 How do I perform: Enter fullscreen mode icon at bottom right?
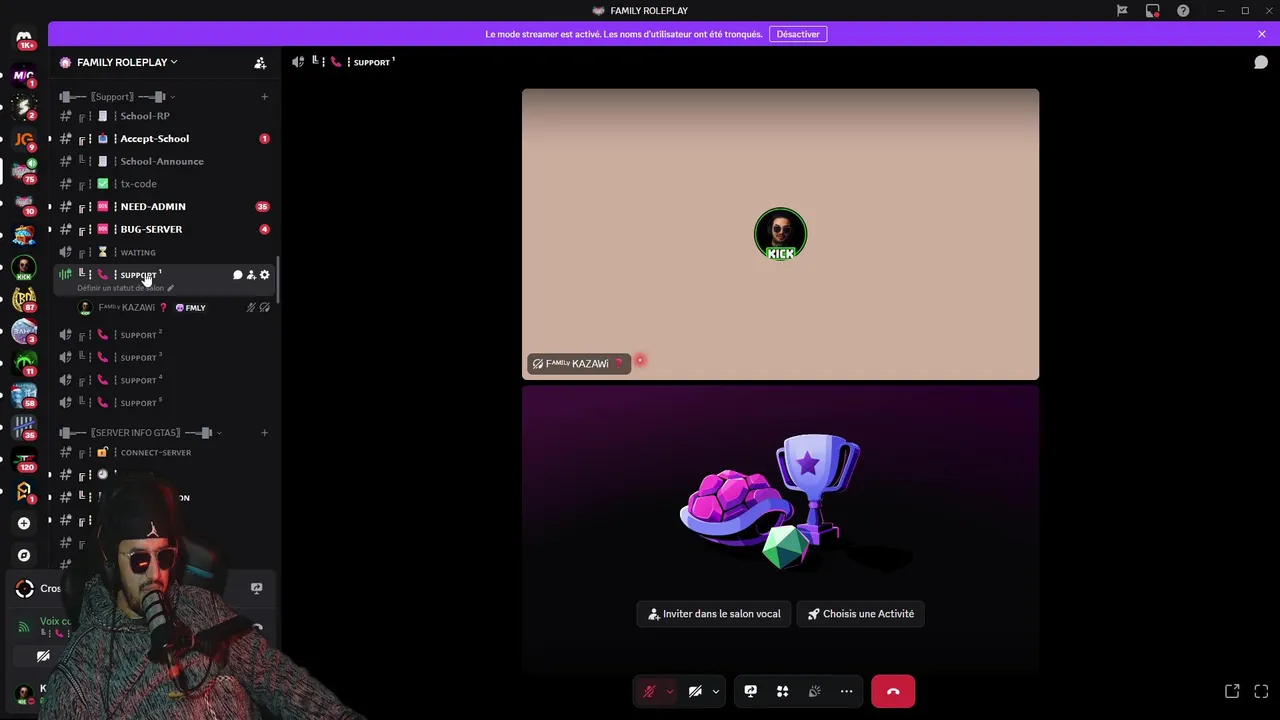pos(1261,691)
